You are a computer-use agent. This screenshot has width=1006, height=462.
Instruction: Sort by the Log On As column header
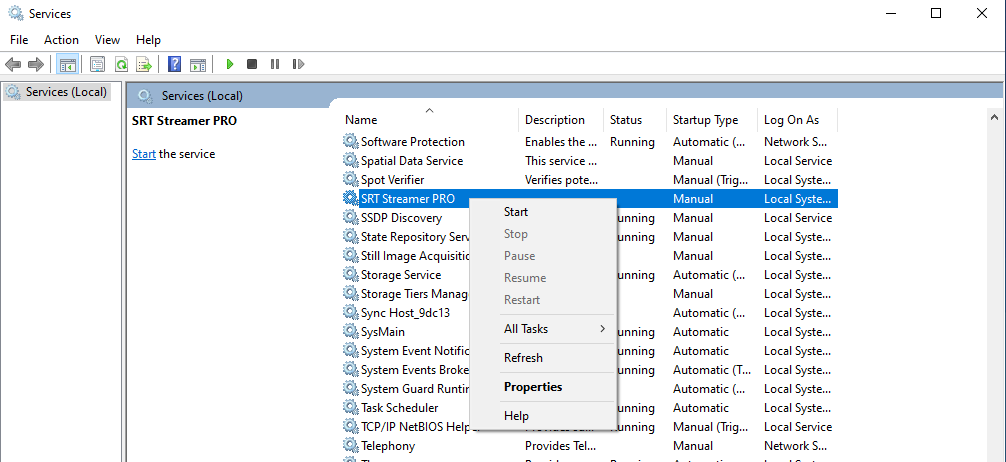(797, 119)
